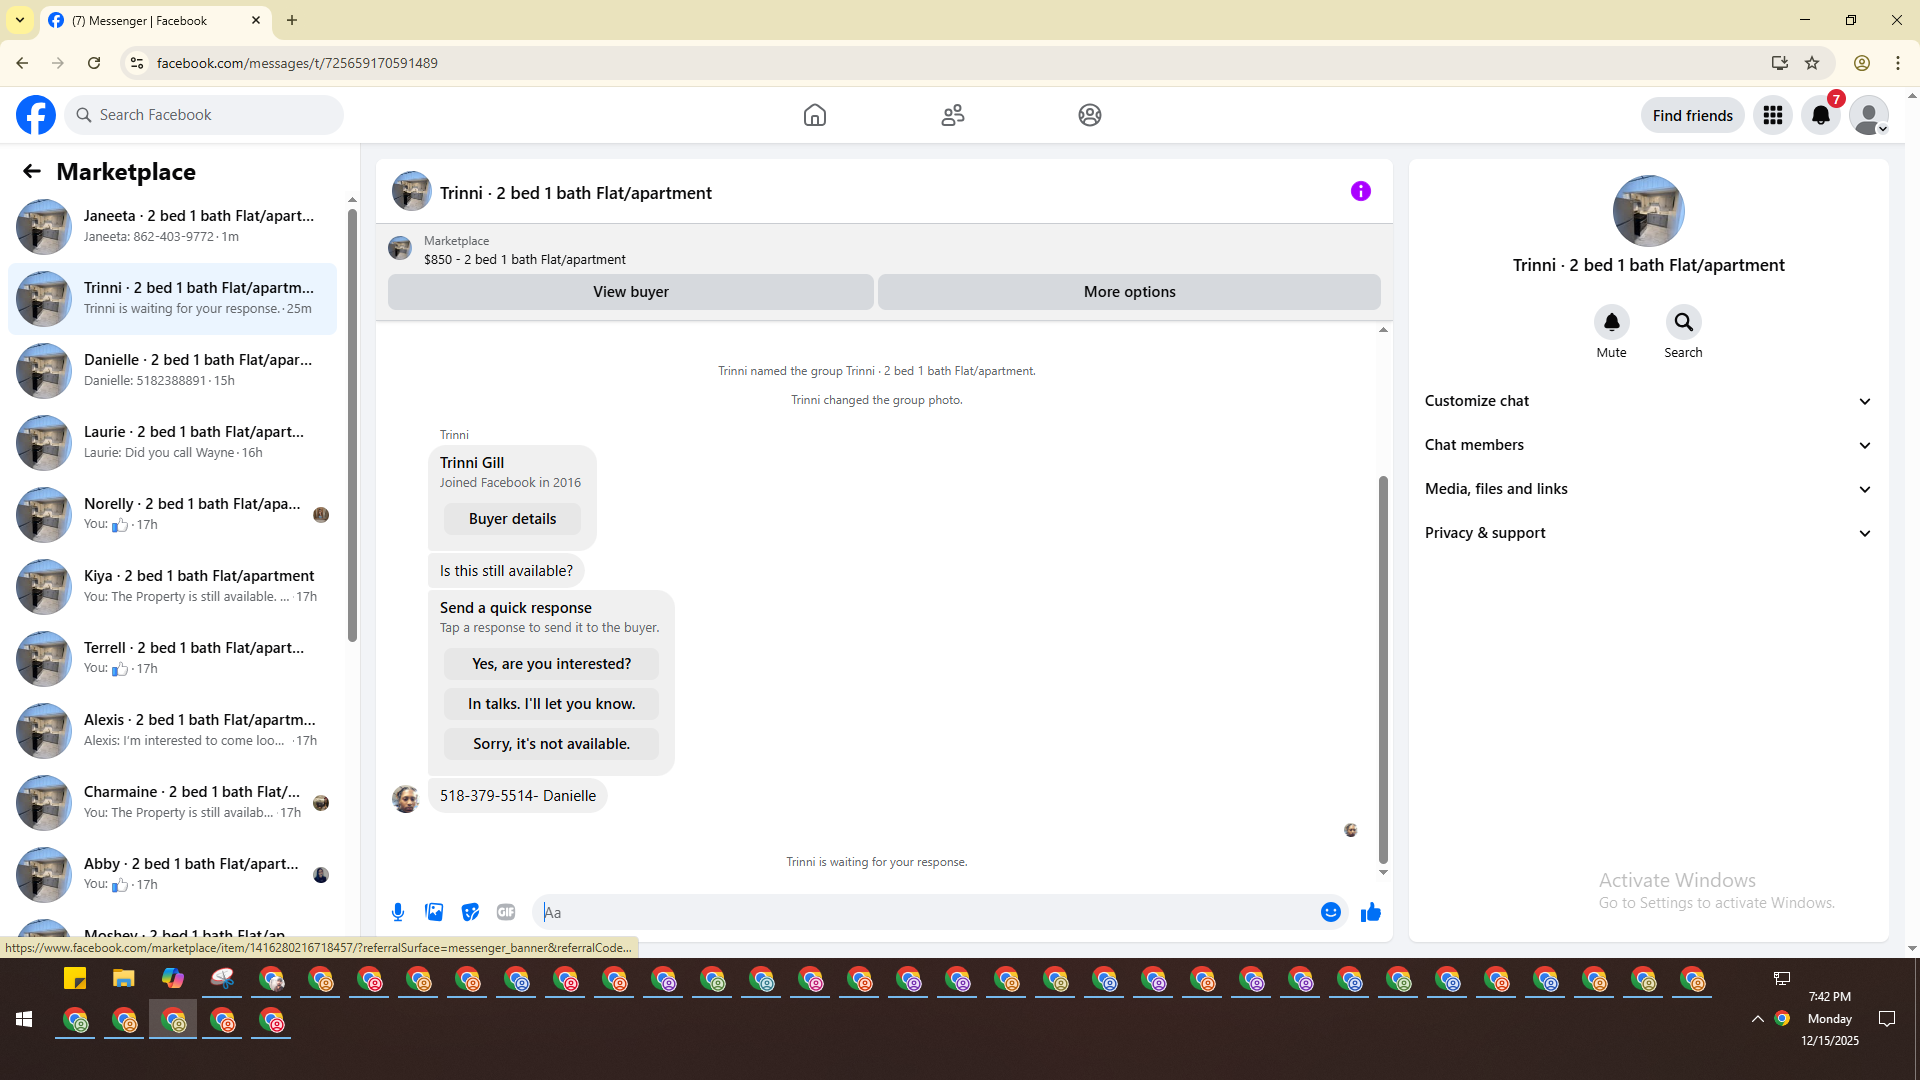Expand Media, files and links
Screen dimensions: 1920x1080
click(1647, 489)
